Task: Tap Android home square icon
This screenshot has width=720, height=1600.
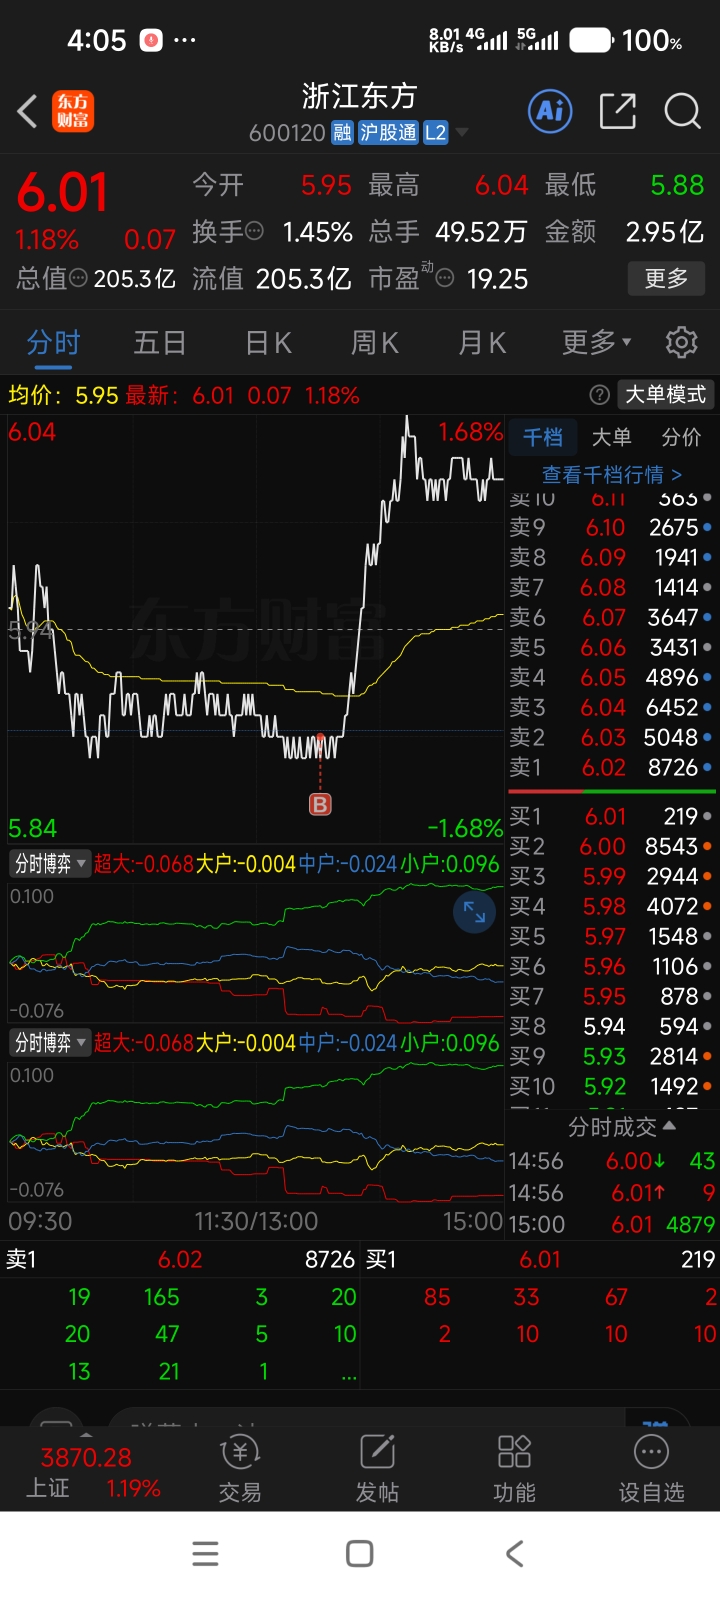Action: click(359, 1553)
